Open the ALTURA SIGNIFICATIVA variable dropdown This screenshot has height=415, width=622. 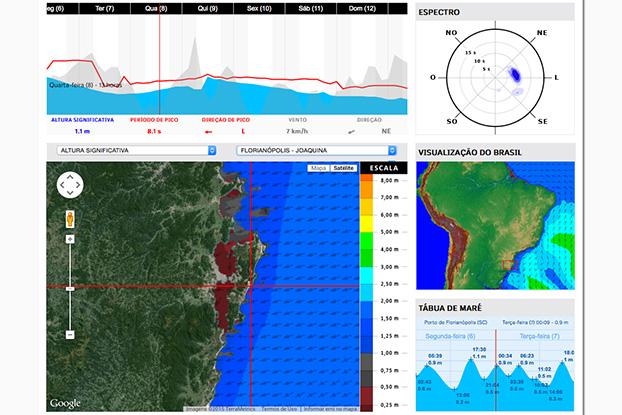(136, 150)
